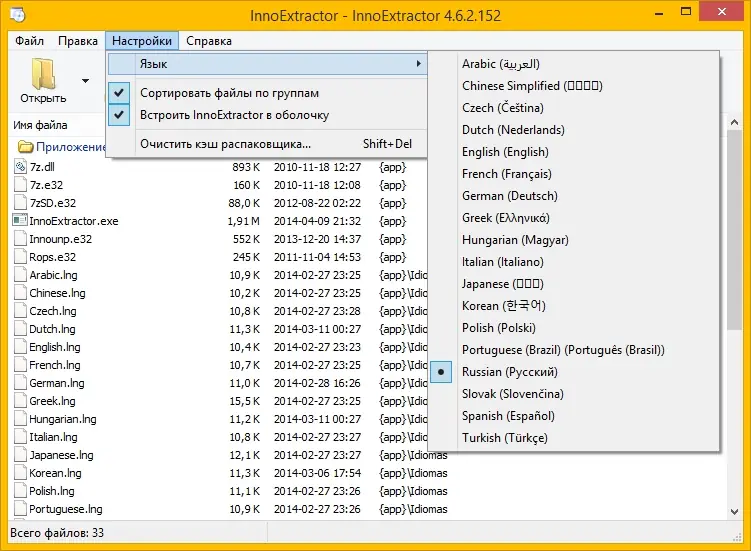Click the Arabic.lng file icon
This screenshot has height=551, width=751.
point(20,275)
